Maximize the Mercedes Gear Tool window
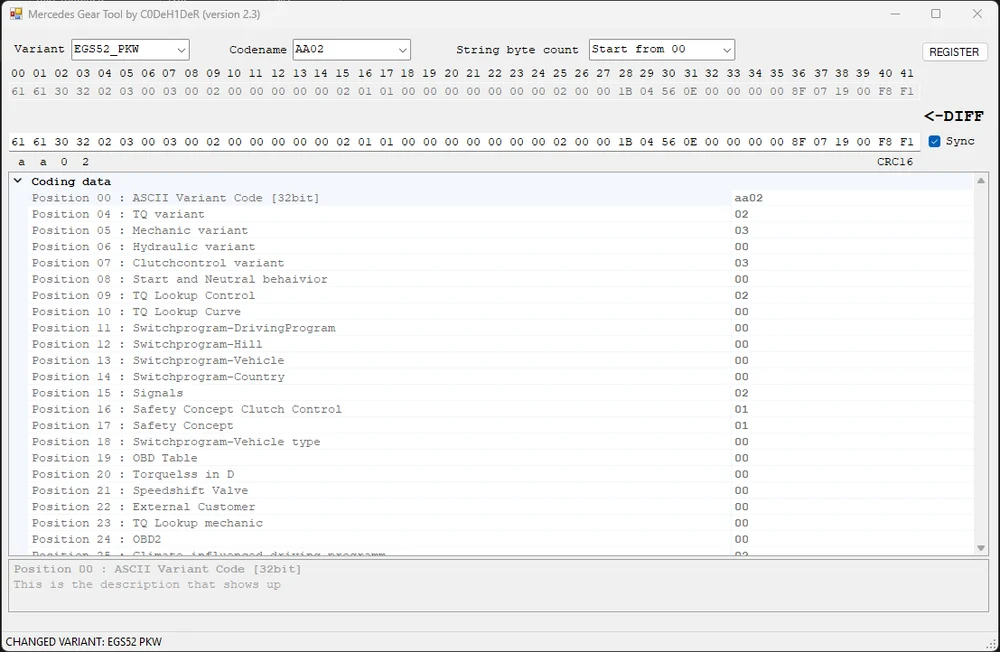The height and width of the screenshot is (652, 1000). (936, 13)
